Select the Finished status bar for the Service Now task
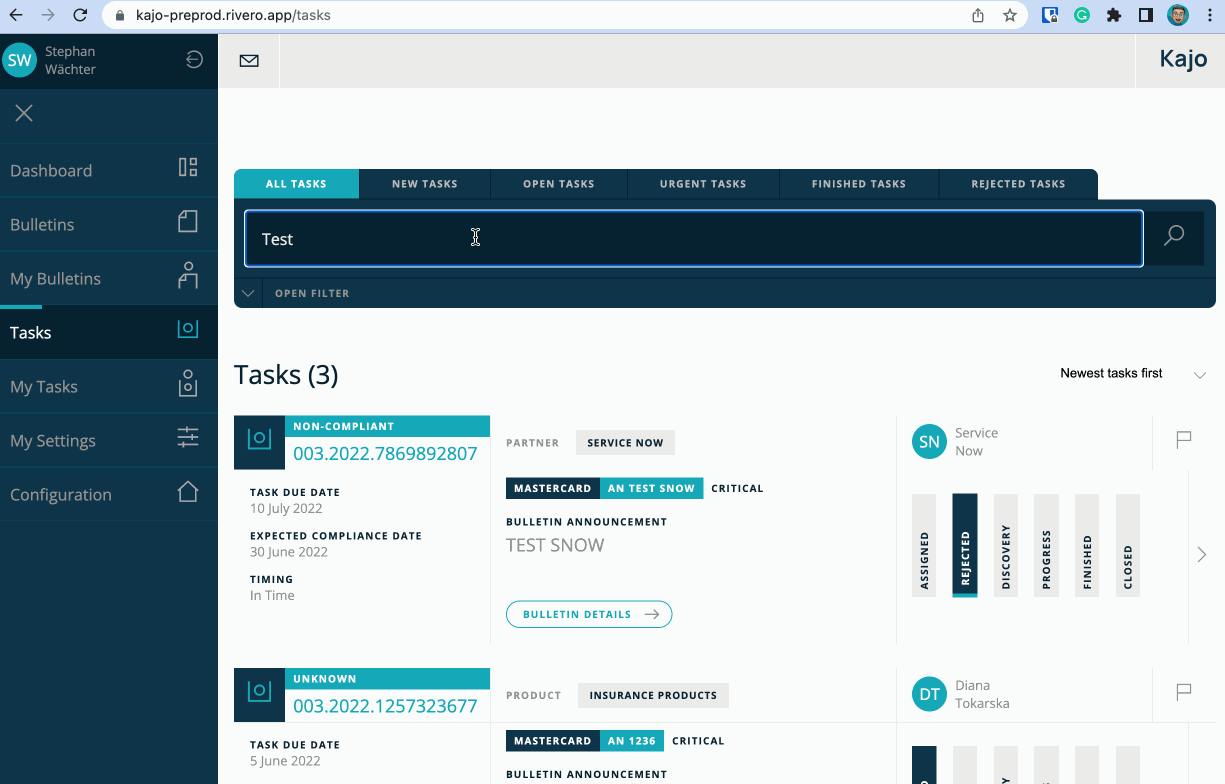The height and width of the screenshot is (784, 1225). [x=1087, y=545]
